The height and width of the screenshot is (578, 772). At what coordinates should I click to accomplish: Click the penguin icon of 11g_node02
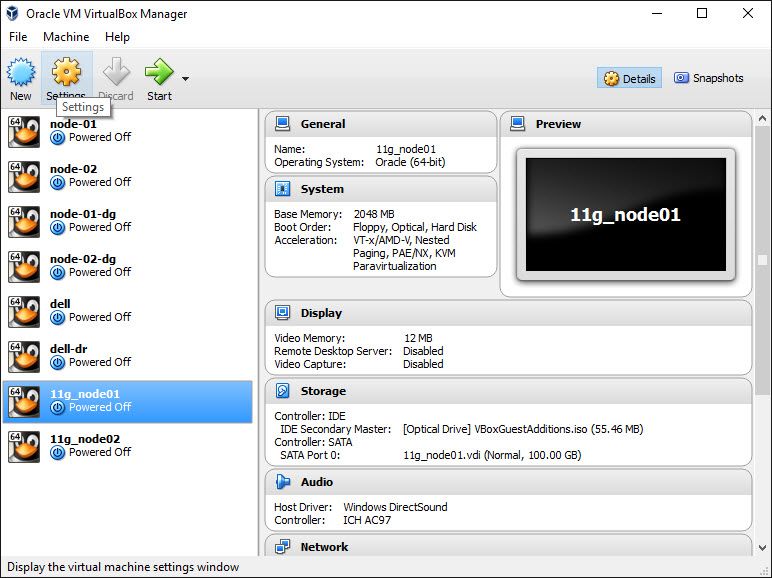[24, 447]
